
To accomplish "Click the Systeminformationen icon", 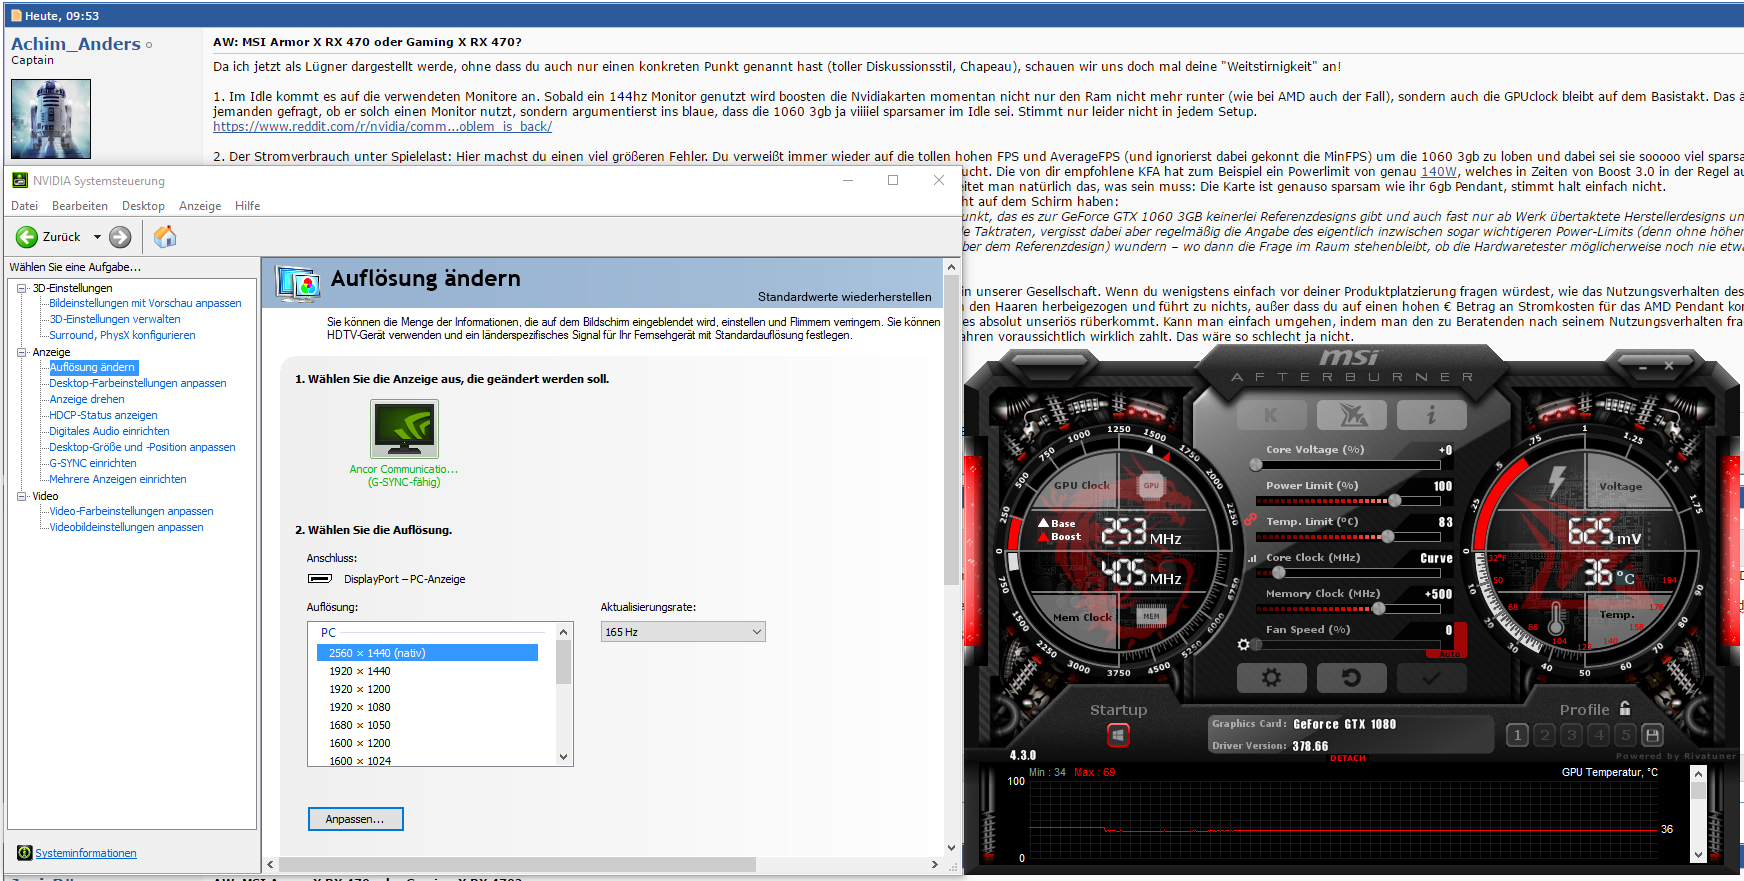I will tap(24, 853).
